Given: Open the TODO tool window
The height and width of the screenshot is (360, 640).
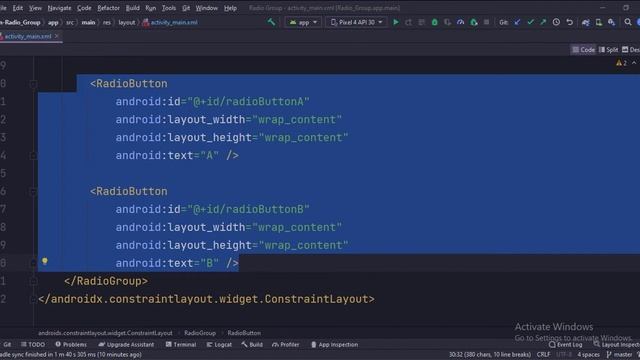Looking at the screenshot, I should (x=33, y=344).
